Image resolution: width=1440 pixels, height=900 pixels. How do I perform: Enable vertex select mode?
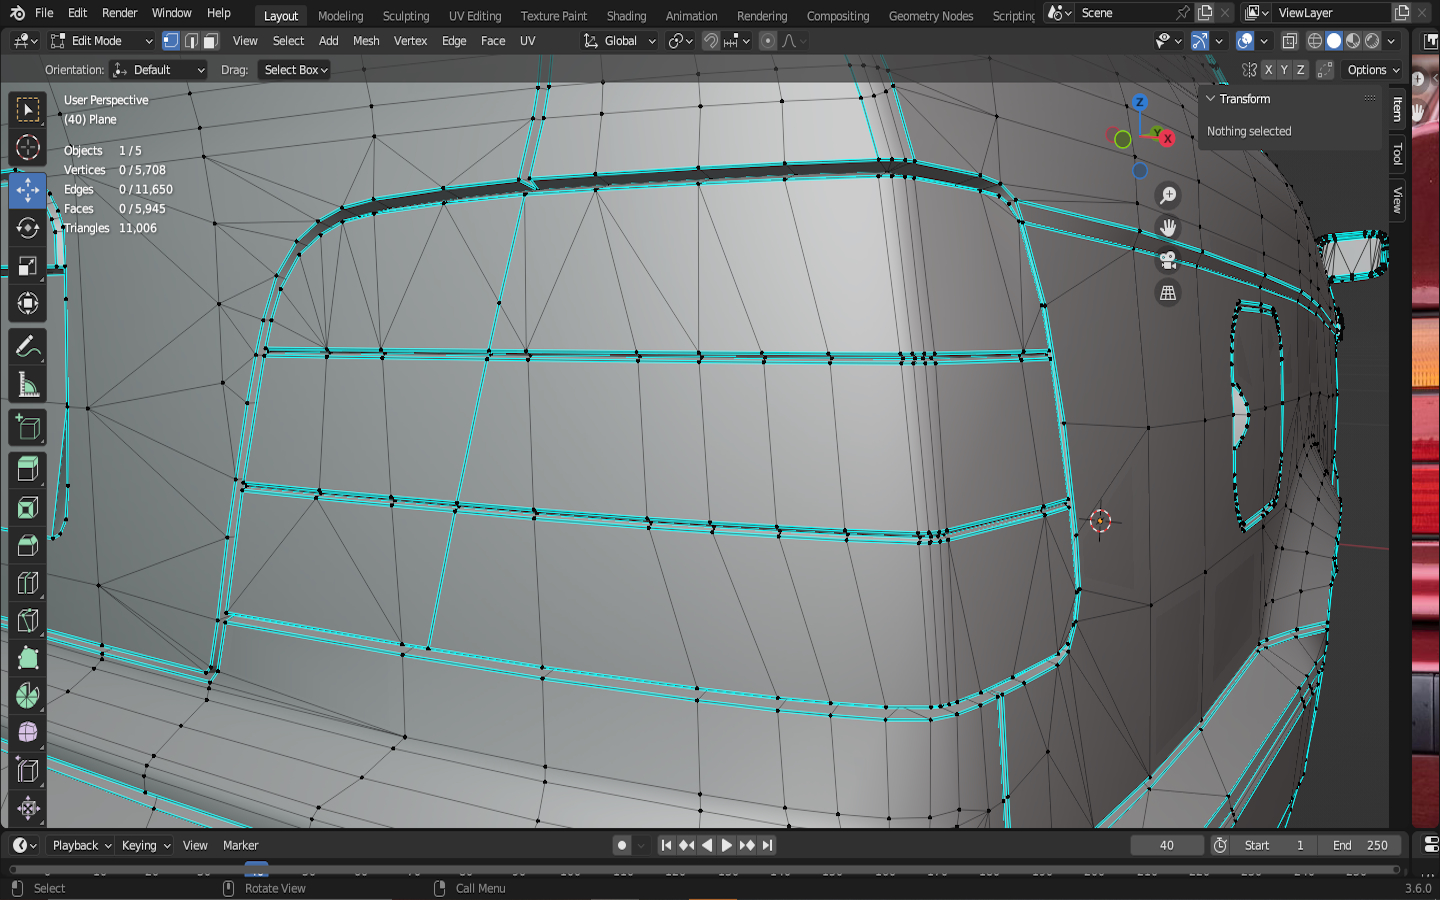(171, 41)
